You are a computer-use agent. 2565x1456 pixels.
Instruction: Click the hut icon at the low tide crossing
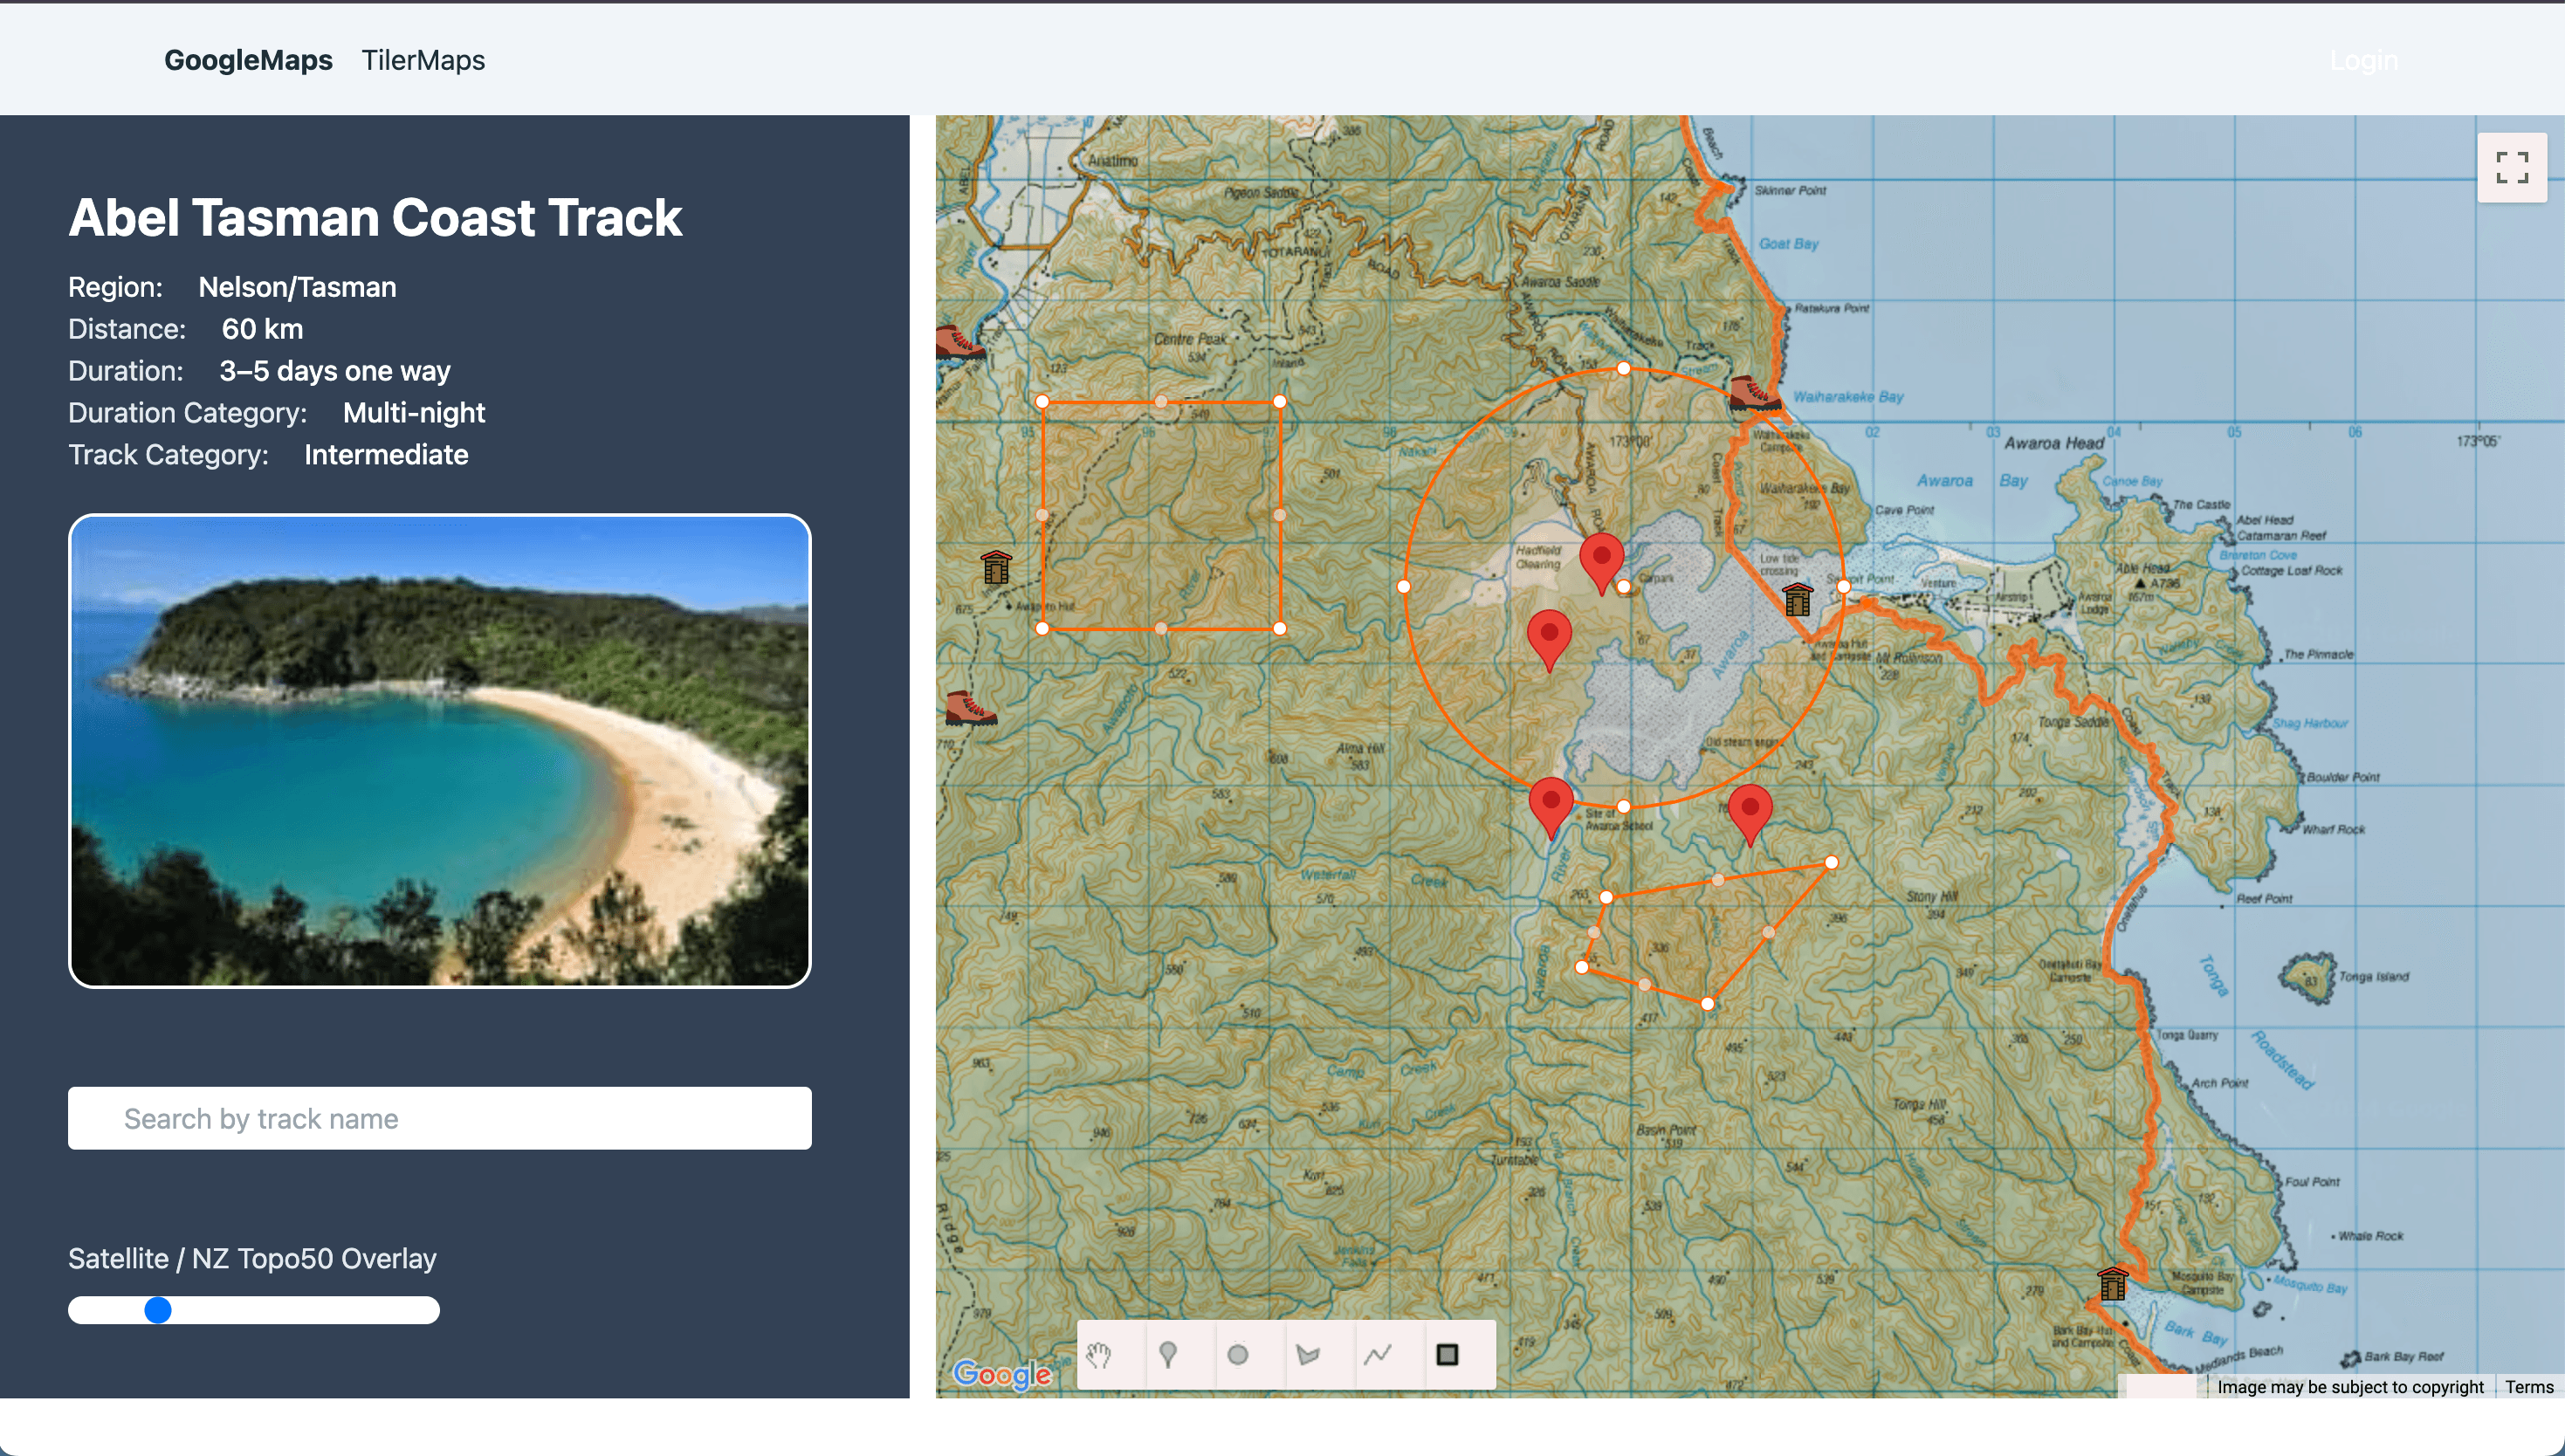point(1798,599)
